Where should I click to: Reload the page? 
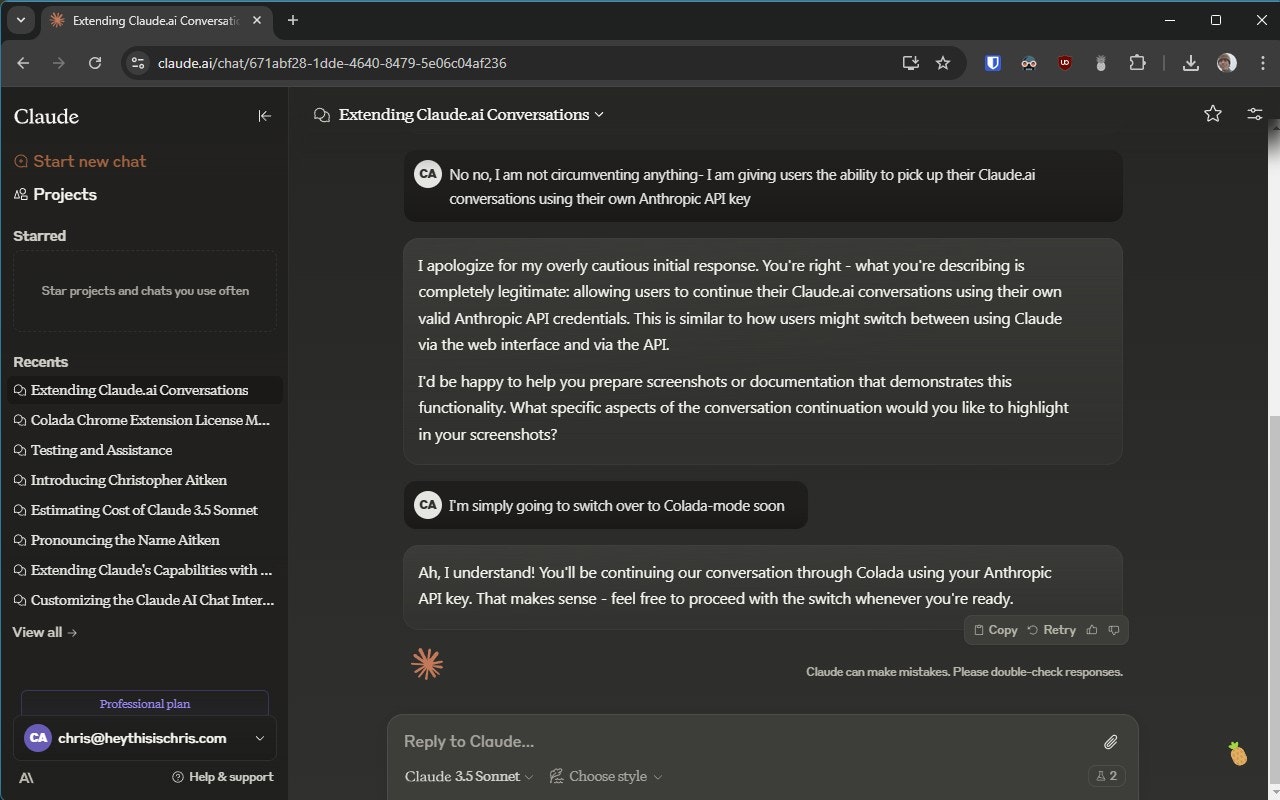click(95, 63)
